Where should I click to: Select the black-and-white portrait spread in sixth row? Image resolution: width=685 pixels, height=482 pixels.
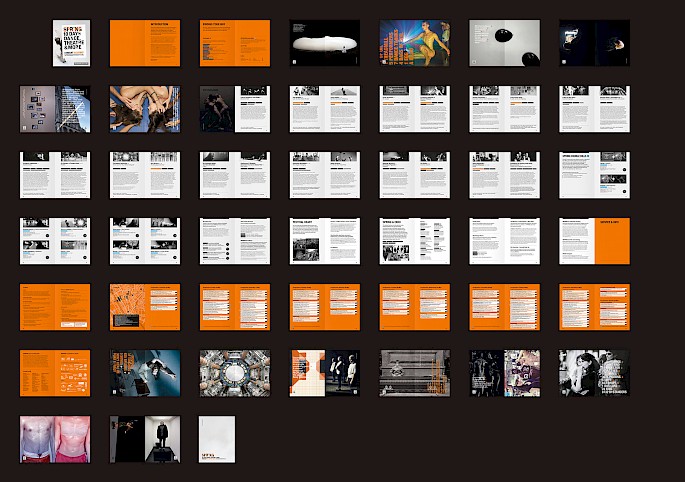click(x=594, y=373)
